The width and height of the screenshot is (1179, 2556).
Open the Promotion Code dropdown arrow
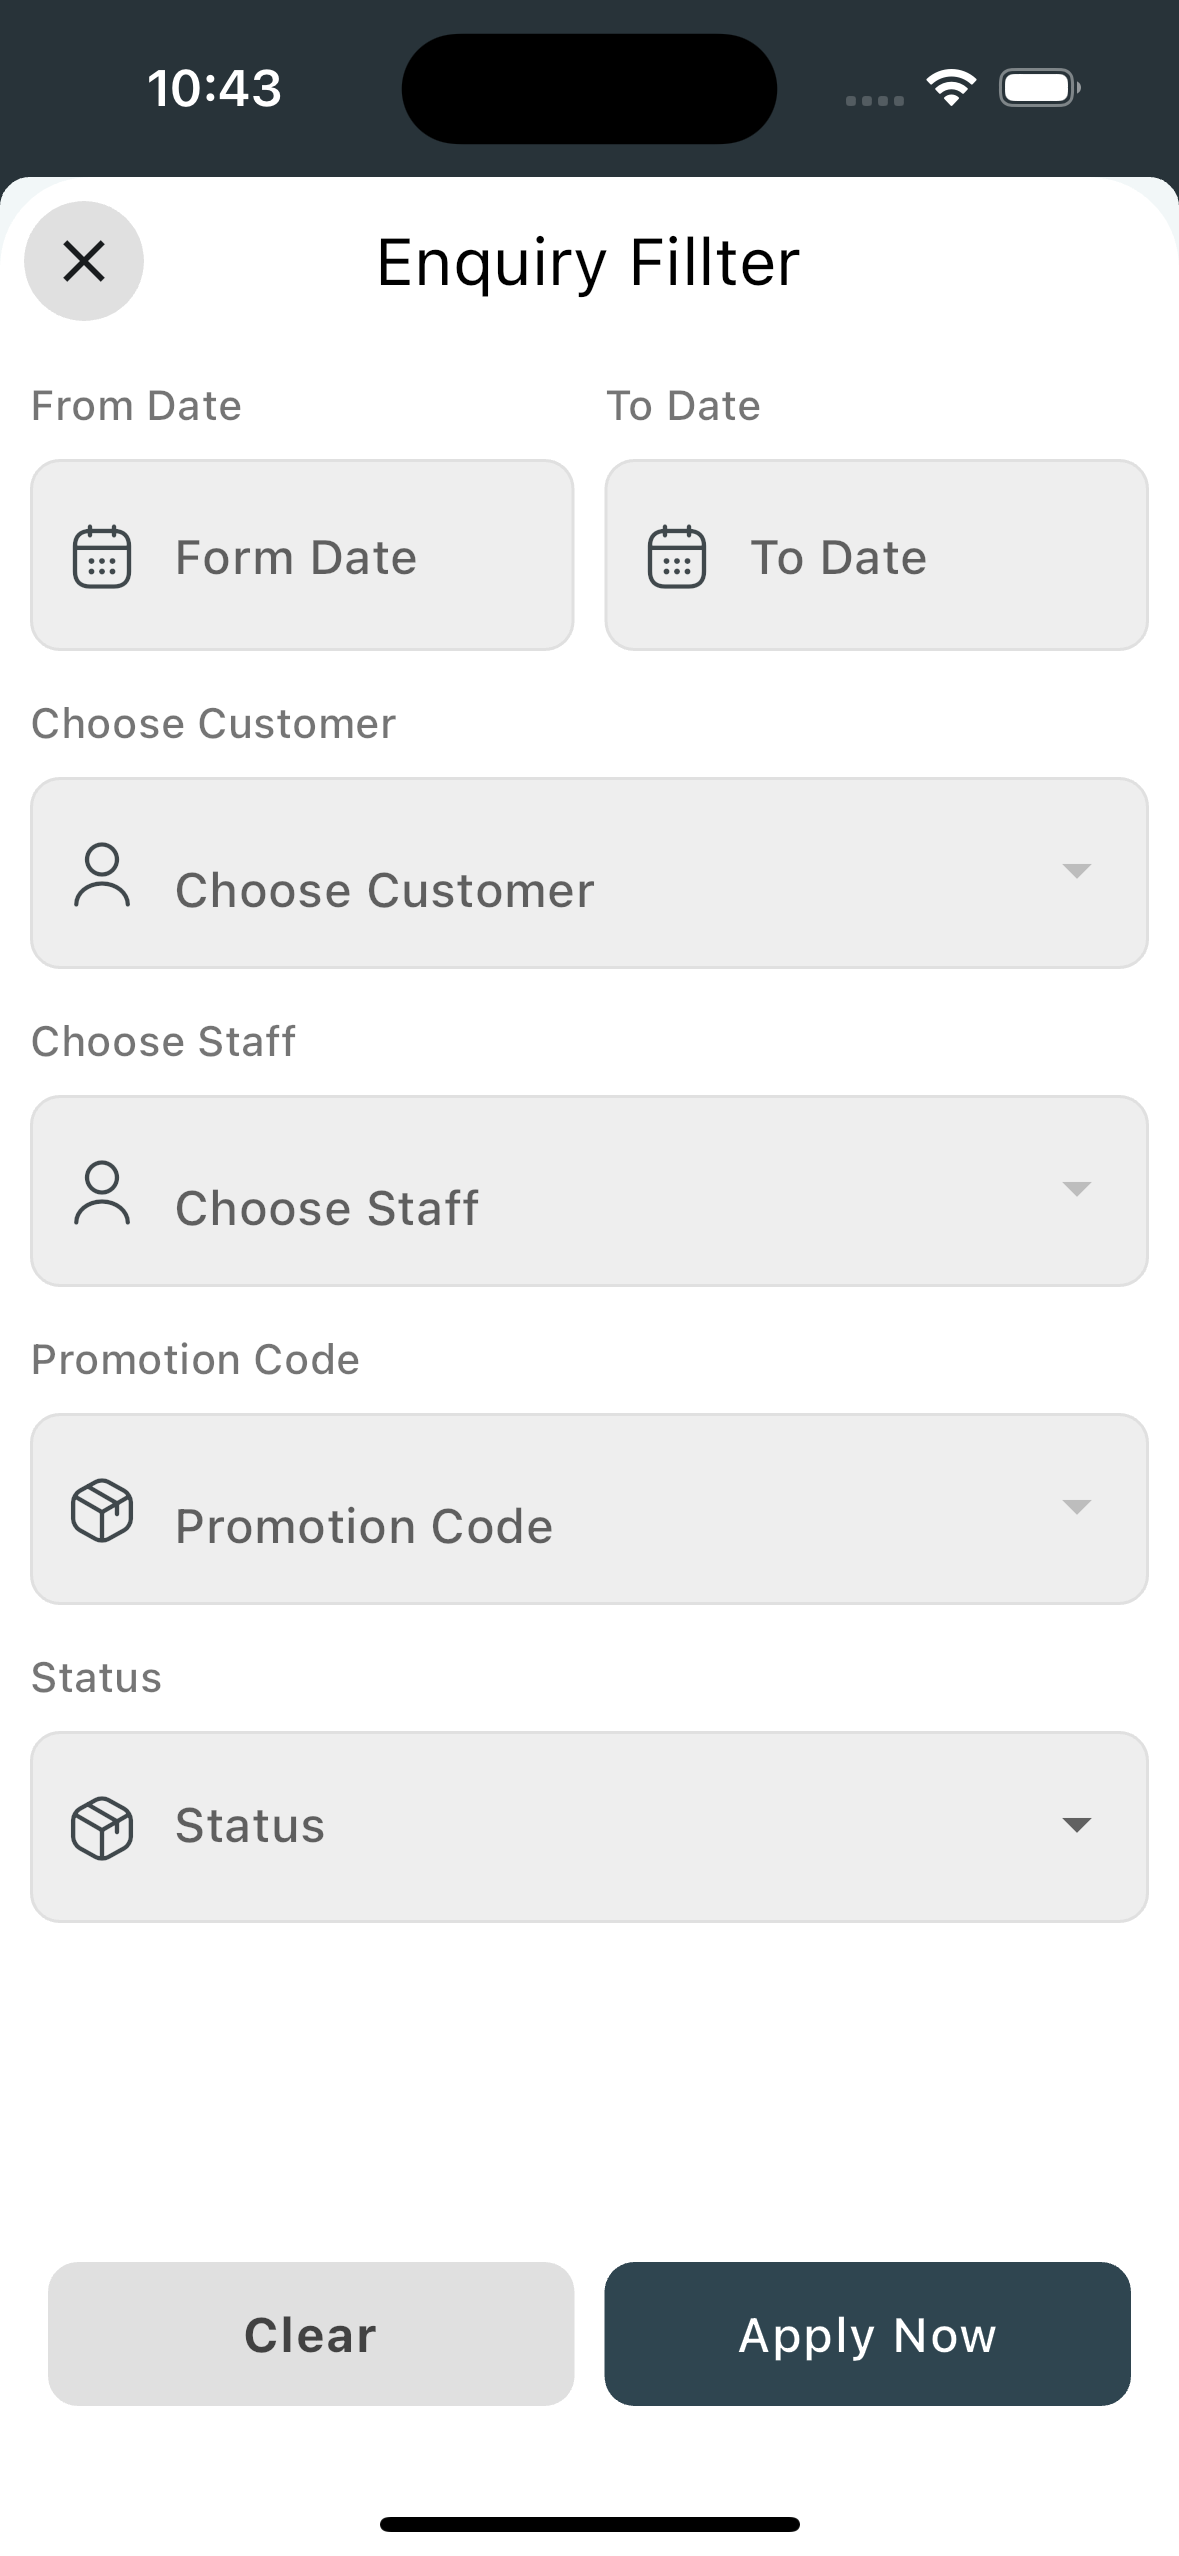tap(1076, 1507)
